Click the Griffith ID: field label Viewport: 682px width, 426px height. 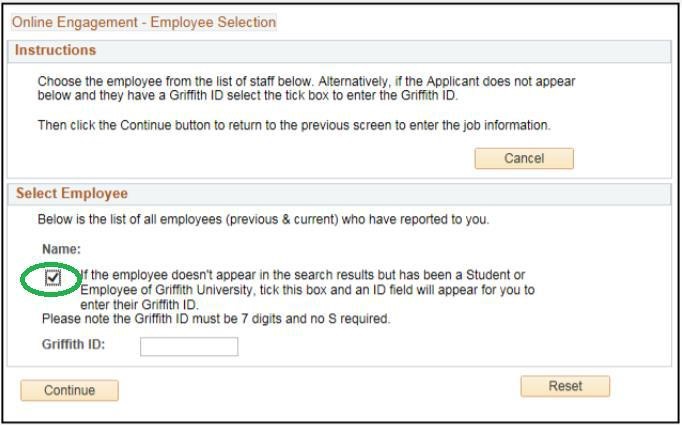pos(73,345)
